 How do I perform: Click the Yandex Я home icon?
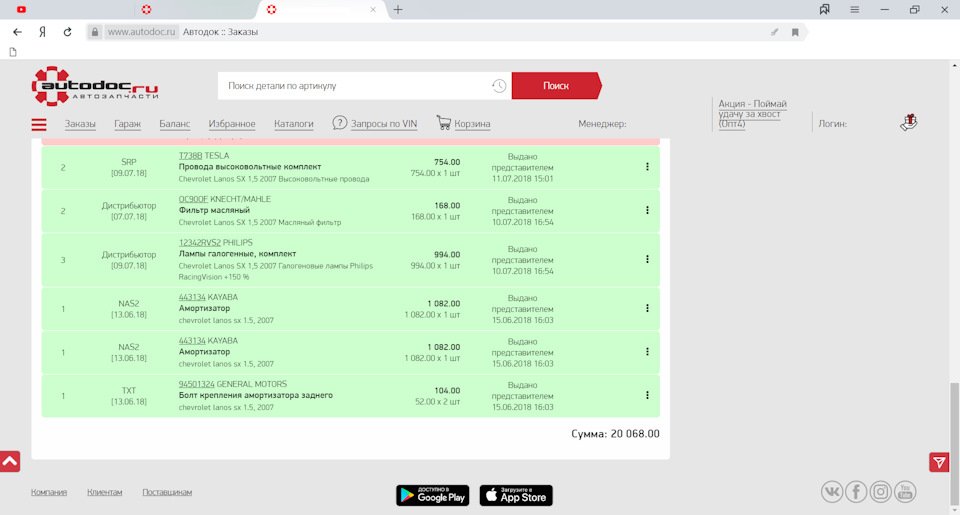[42, 32]
